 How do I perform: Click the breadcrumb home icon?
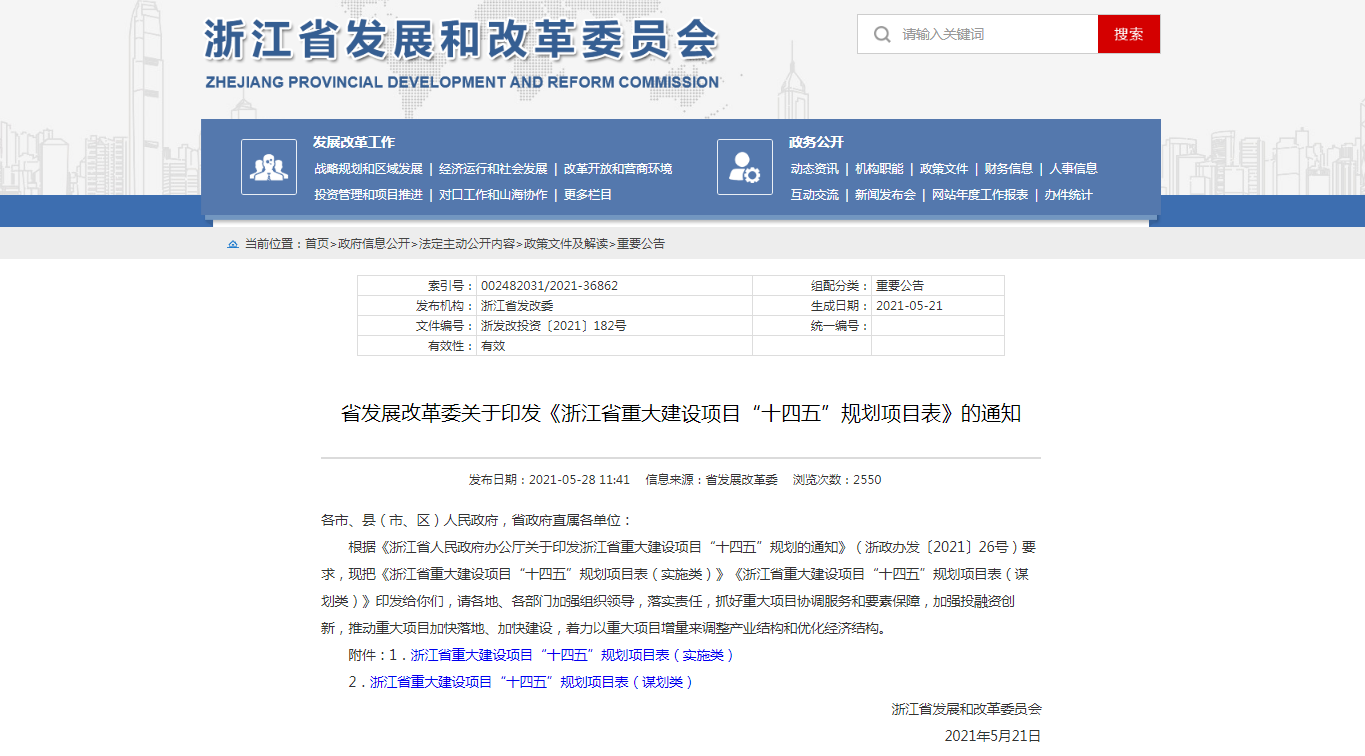tap(233, 244)
